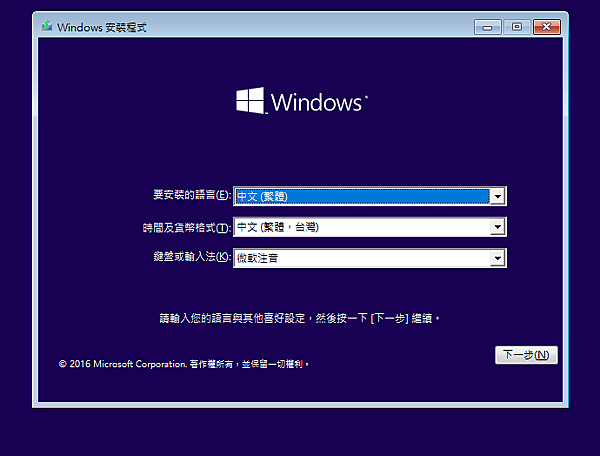Select the 中文 (繁體，台灣) format field

370,227
